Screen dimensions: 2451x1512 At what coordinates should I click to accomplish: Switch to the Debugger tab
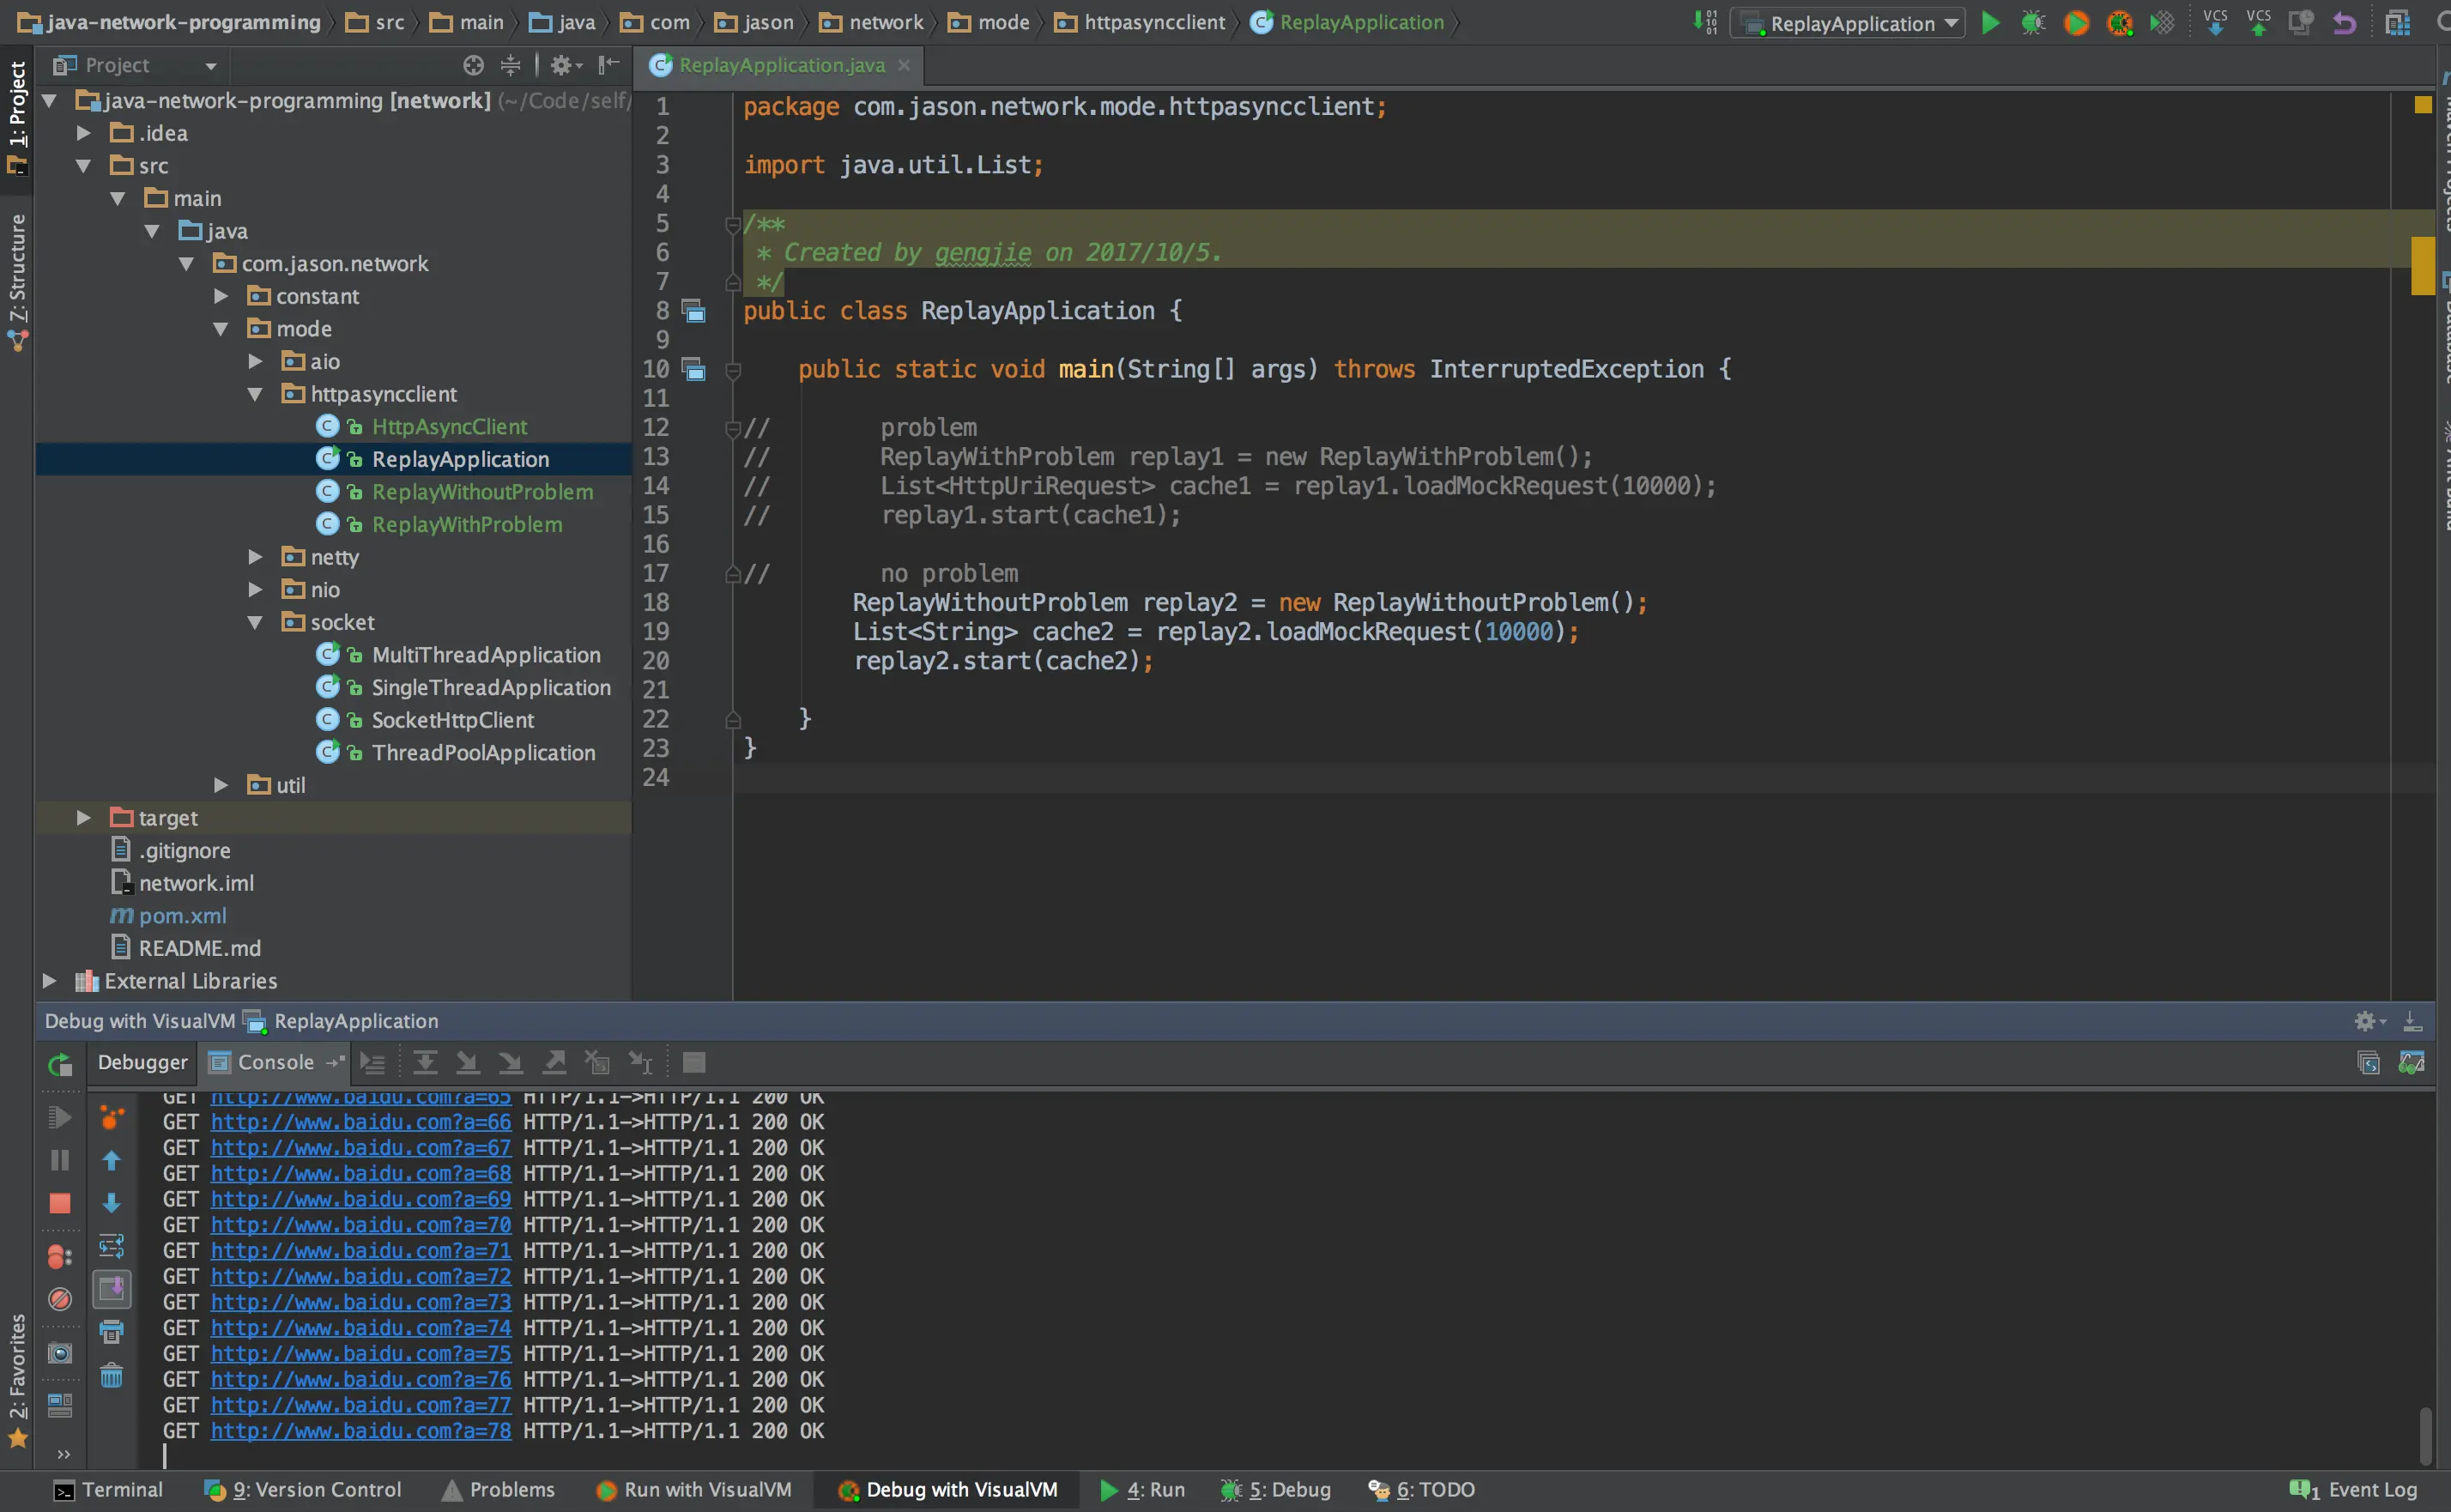click(x=142, y=1062)
